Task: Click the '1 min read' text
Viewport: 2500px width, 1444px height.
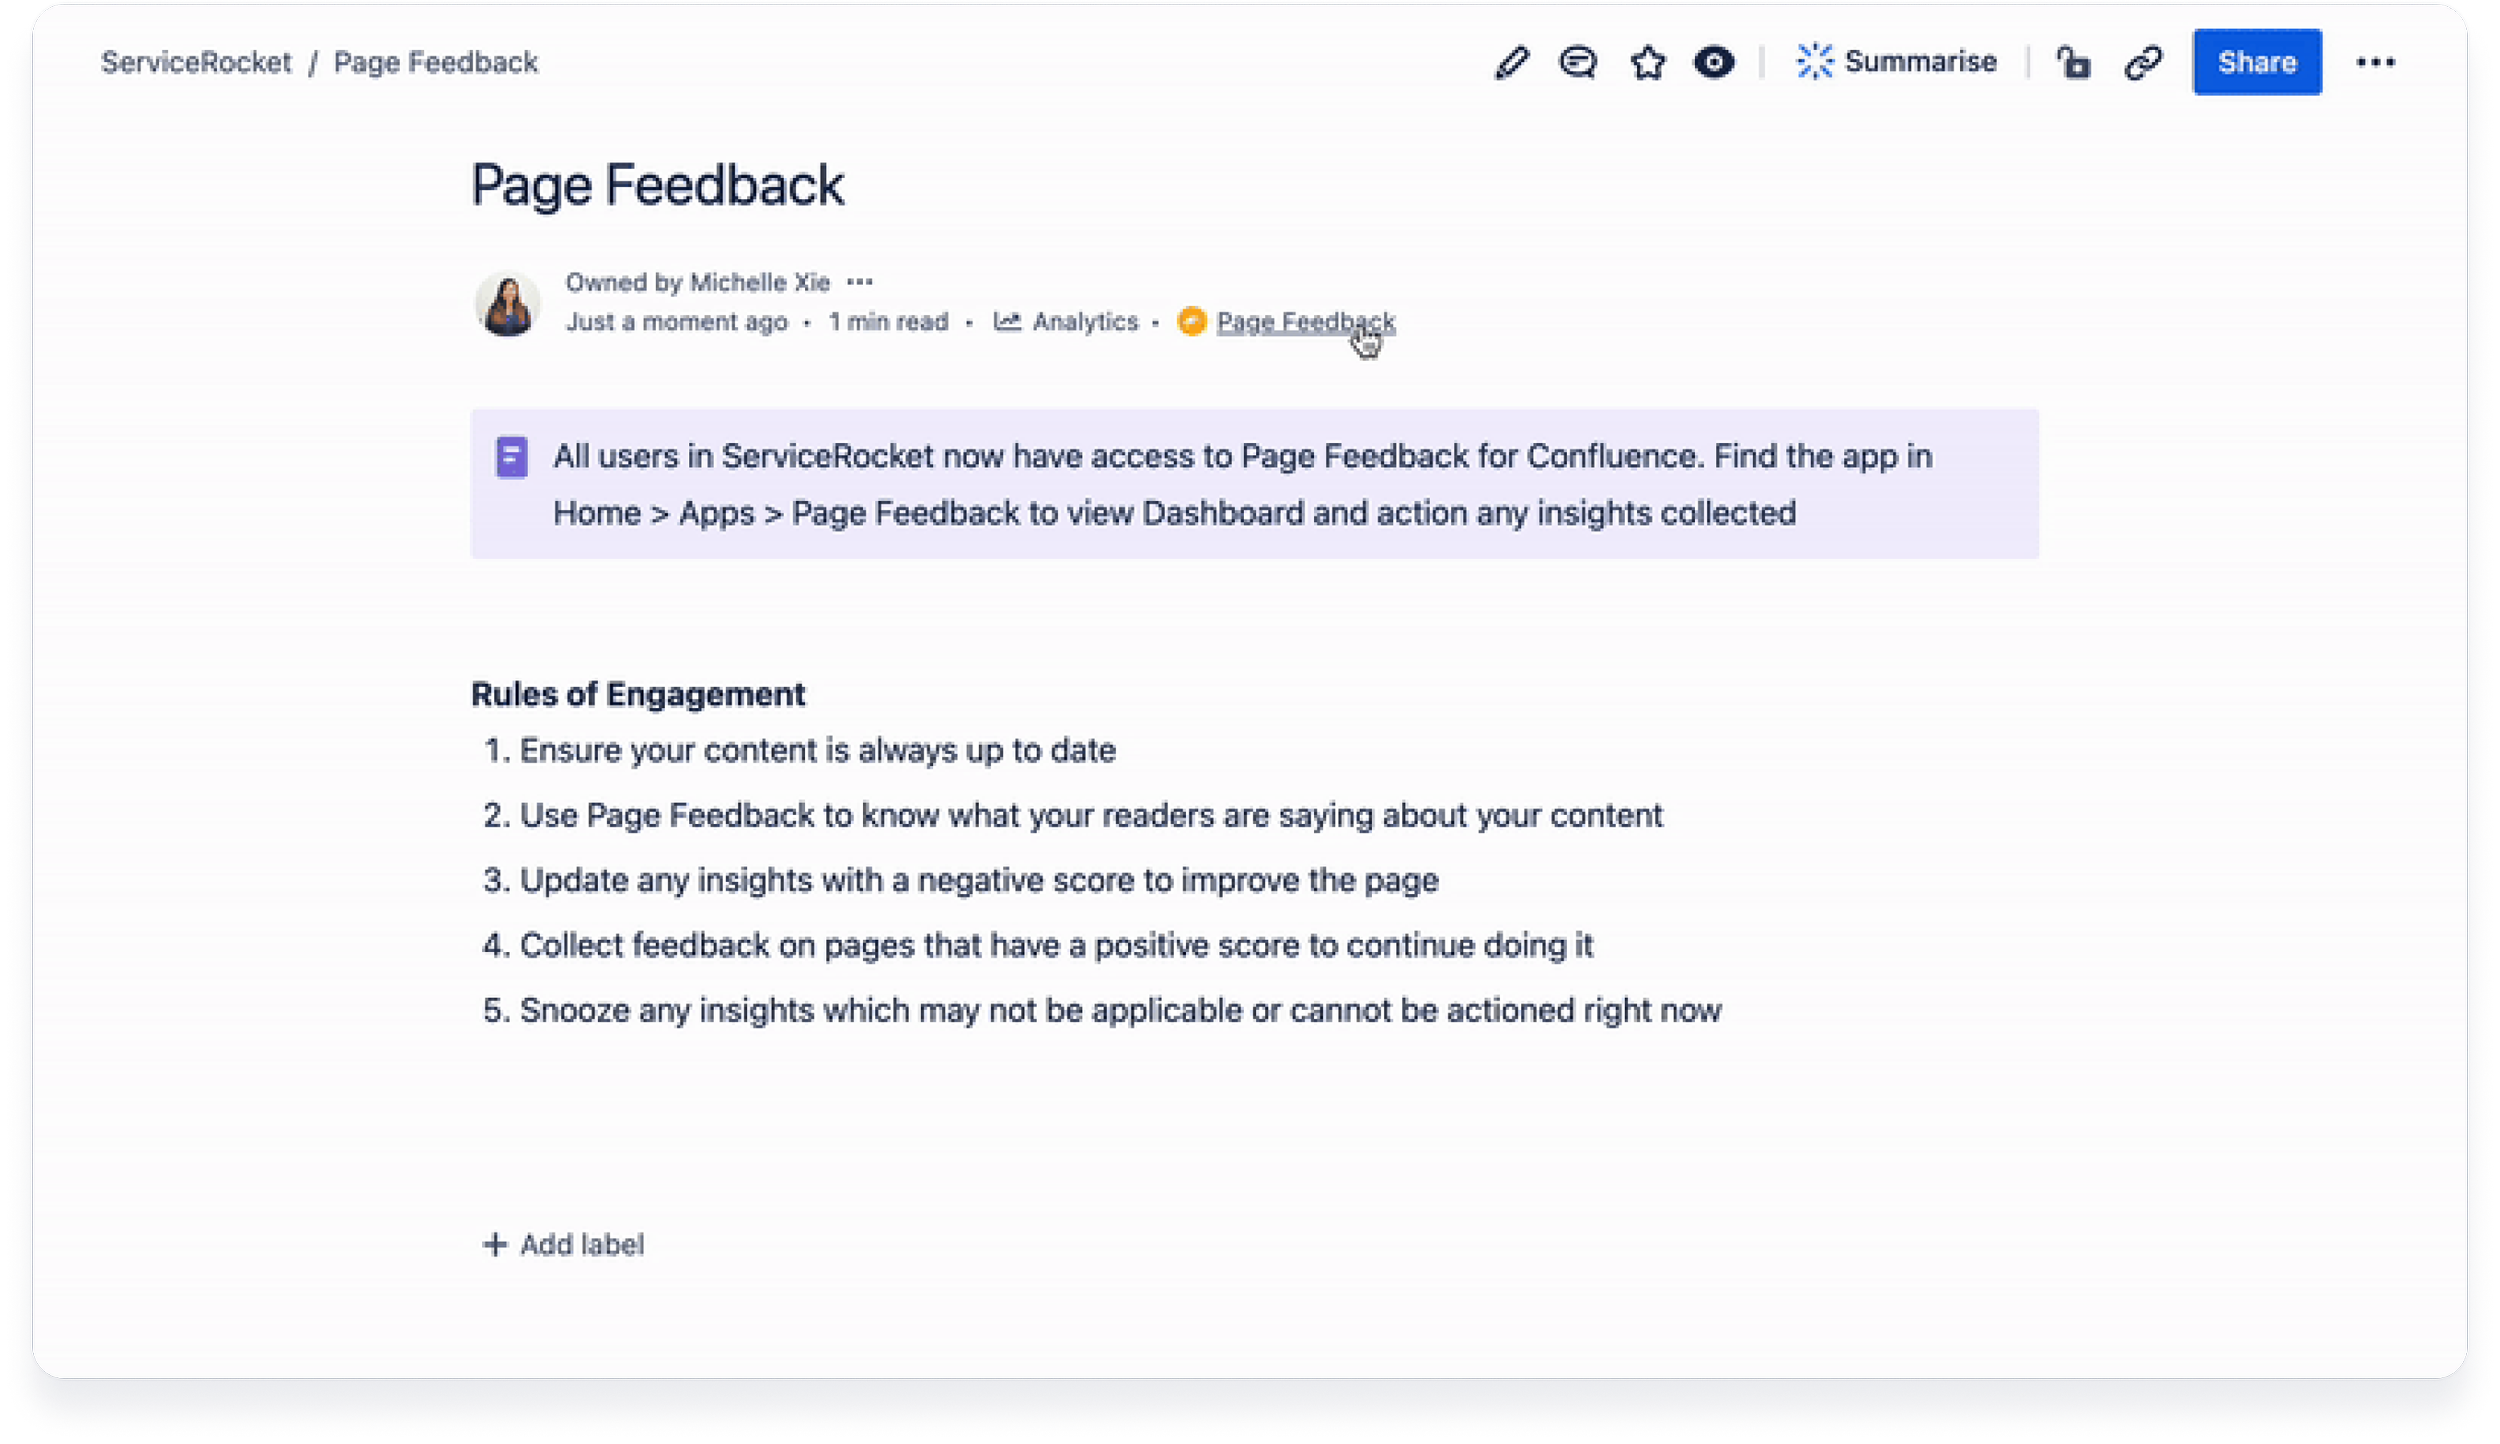Action: click(x=888, y=321)
